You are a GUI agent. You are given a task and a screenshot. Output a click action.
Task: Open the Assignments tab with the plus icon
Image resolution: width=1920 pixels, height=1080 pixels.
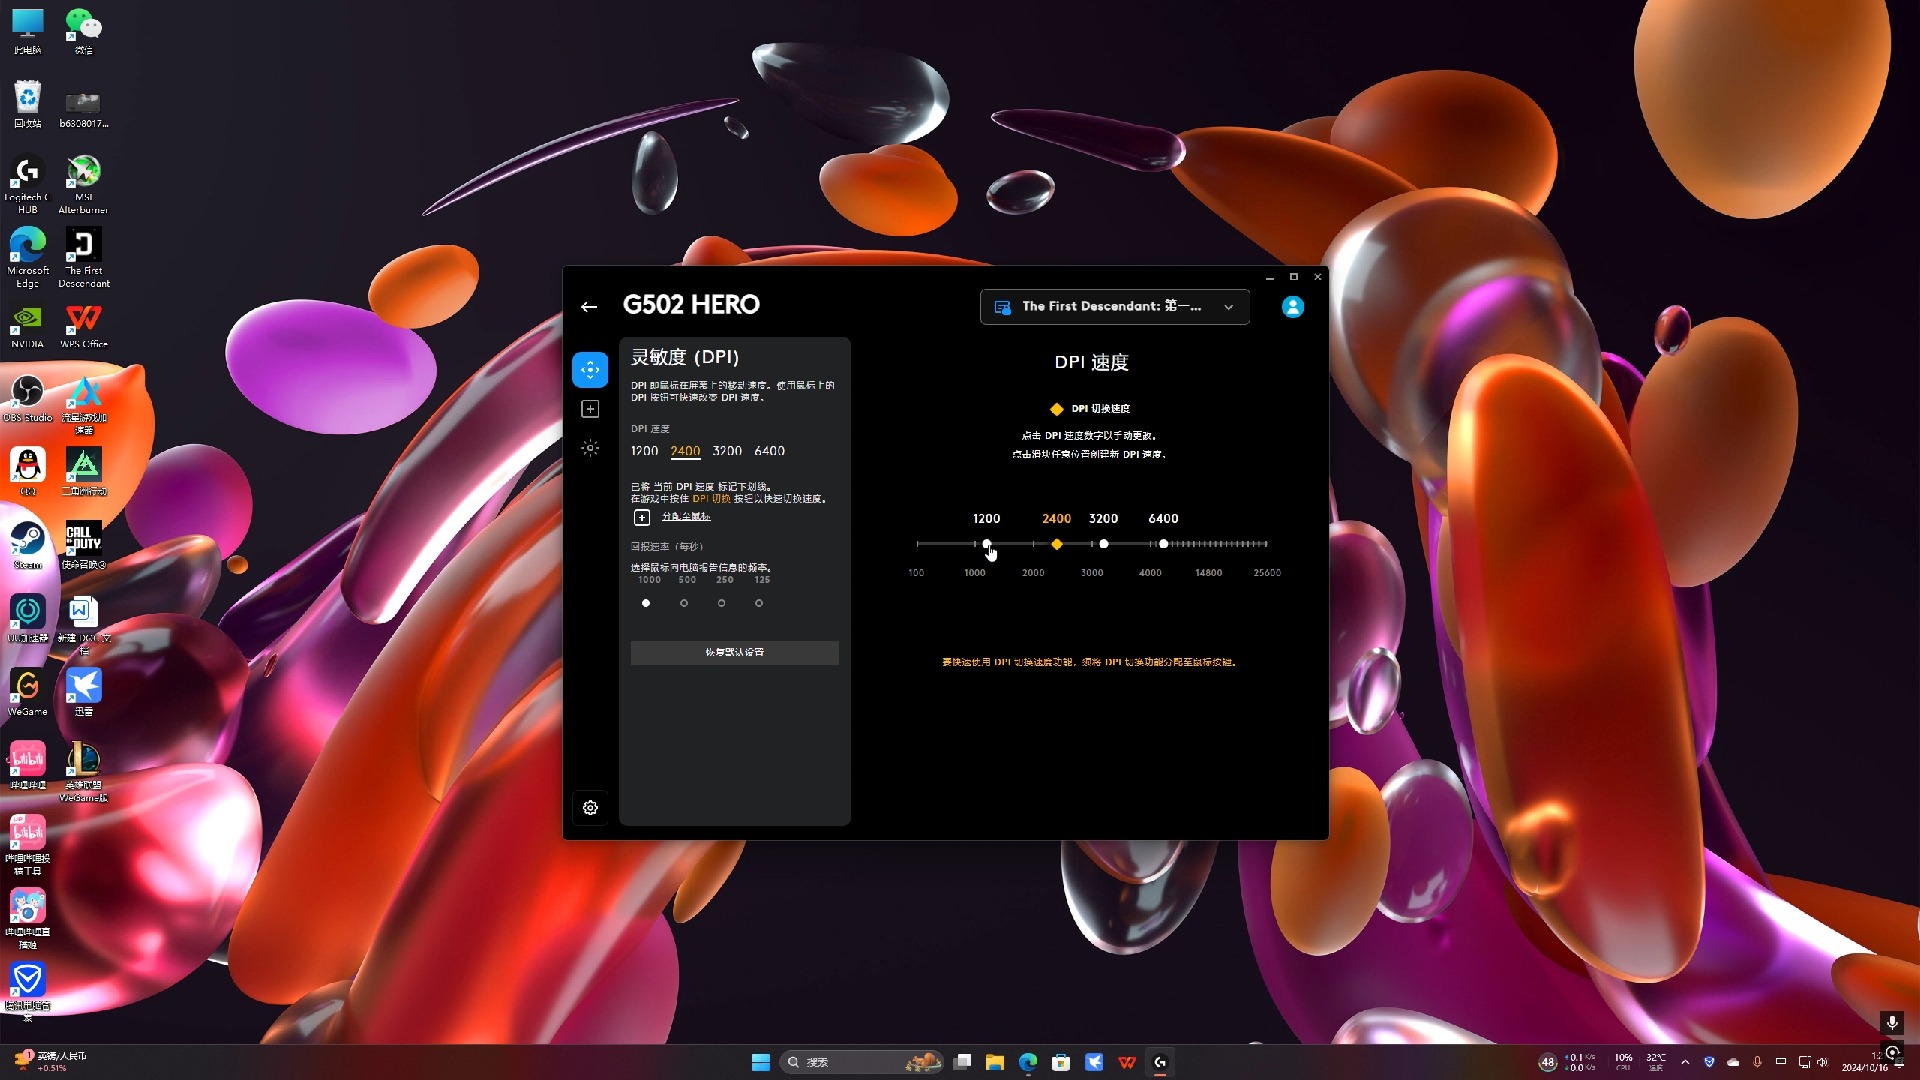pyautogui.click(x=590, y=409)
